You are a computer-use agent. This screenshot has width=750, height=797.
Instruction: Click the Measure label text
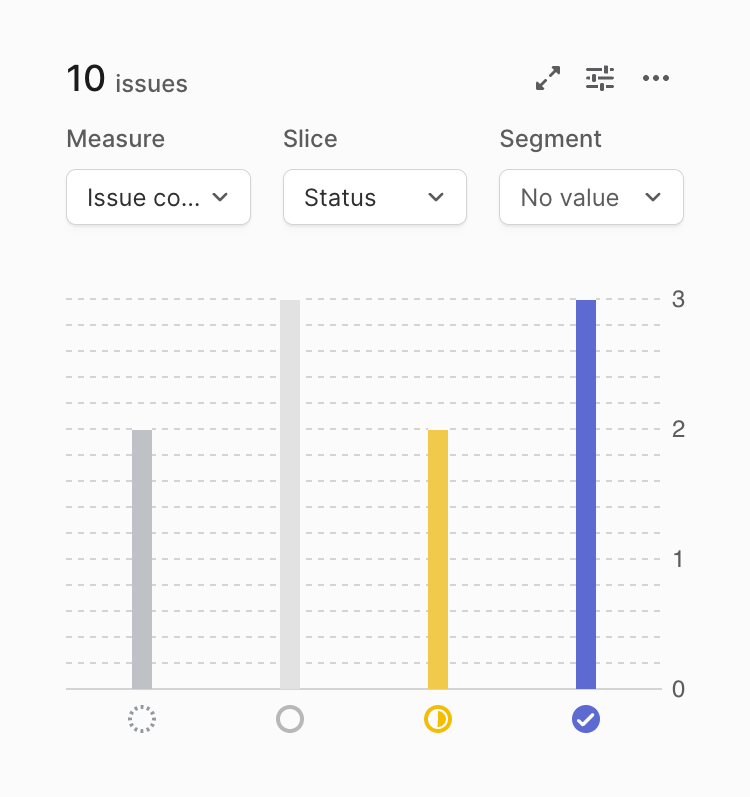(x=116, y=139)
